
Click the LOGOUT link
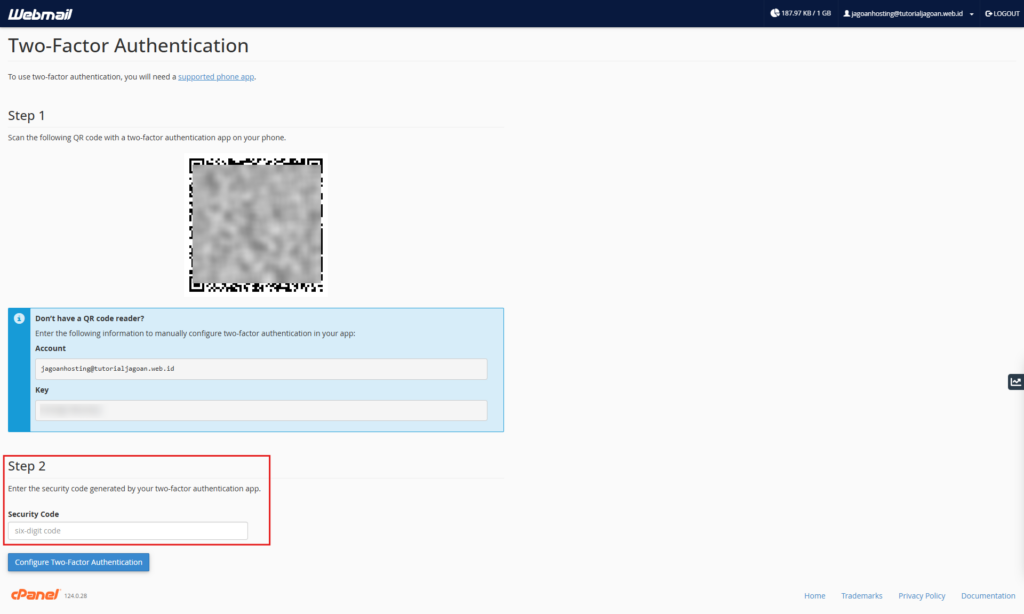pyautogui.click(x=1002, y=14)
